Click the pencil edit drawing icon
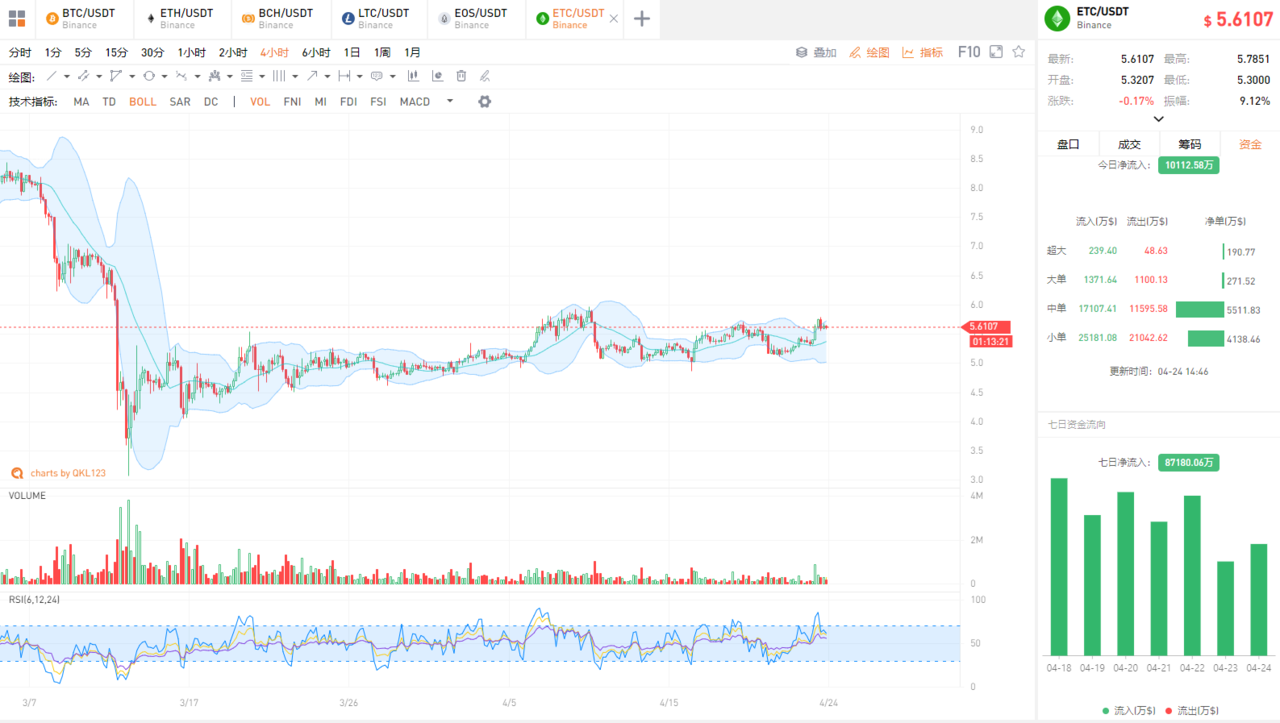The width and height of the screenshot is (1280, 723). pyautogui.click(x=485, y=76)
